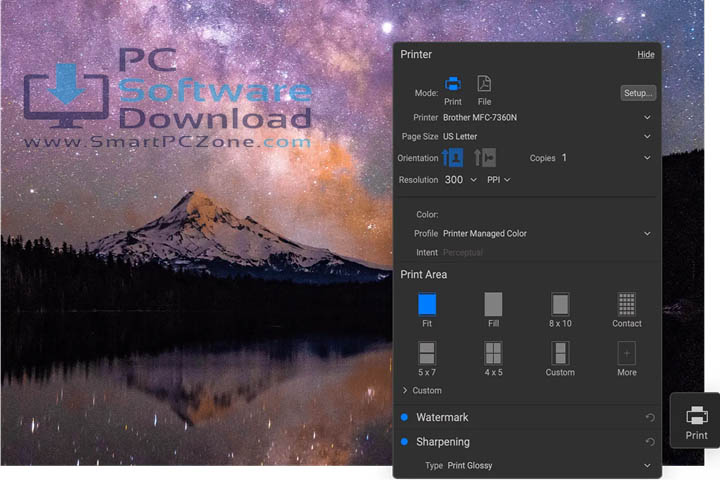This screenshot has width=720, height=480.
Task: Choose portrait orientation icon
Action: coord(453,158)
